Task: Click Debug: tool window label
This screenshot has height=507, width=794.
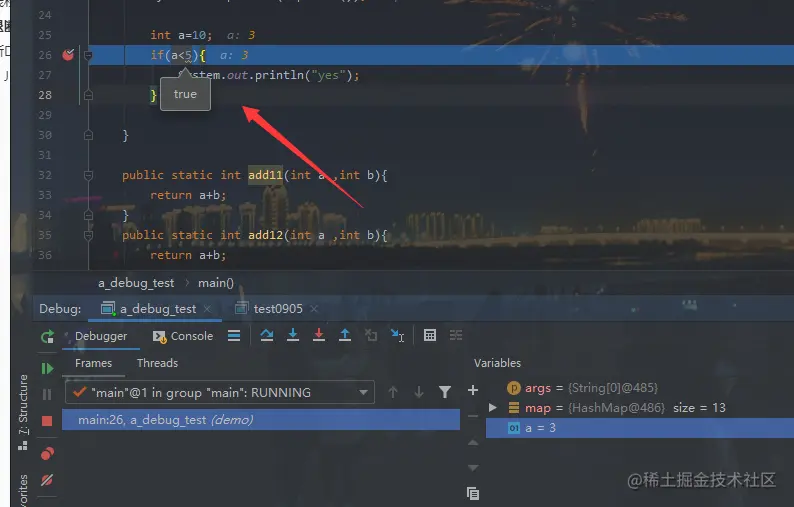Action: click(x=60, y=309)
